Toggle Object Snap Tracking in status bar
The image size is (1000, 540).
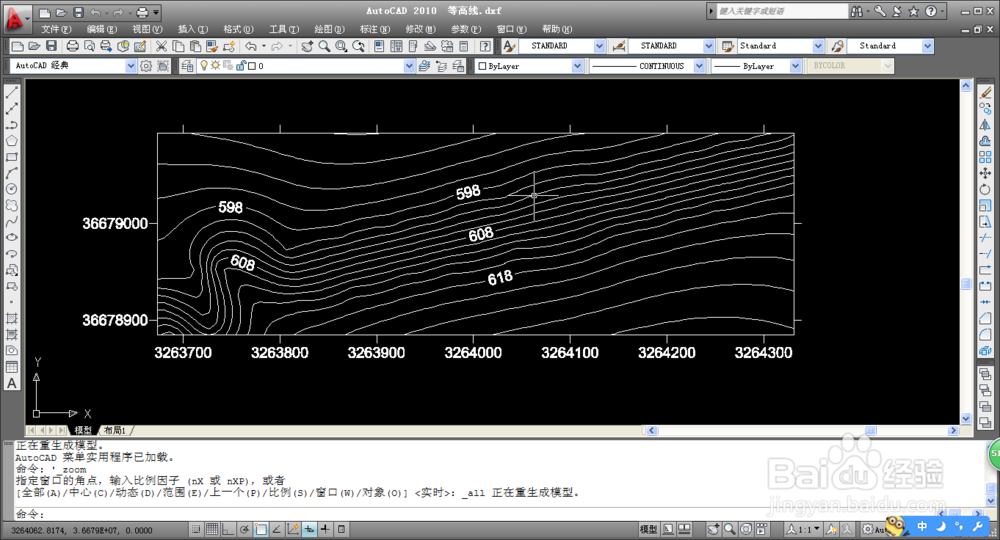[x=277, y=529]
